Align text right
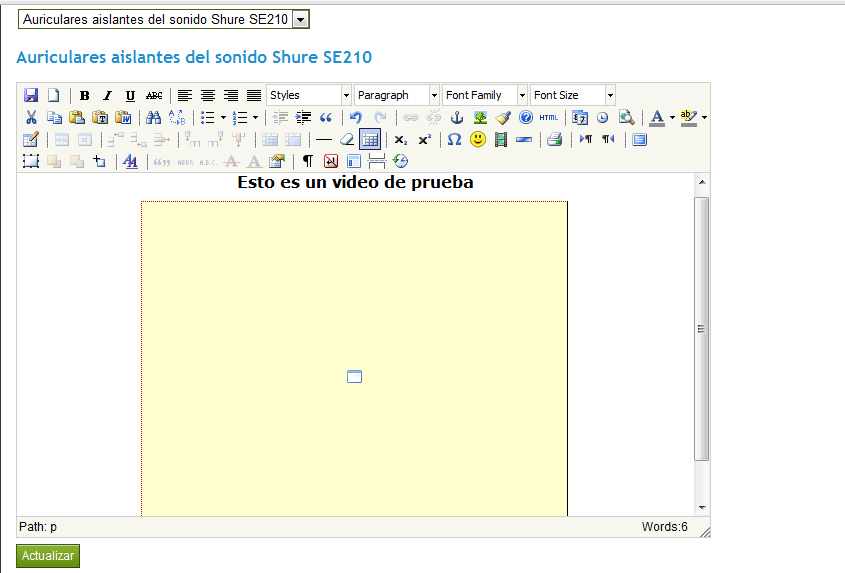The image size is (845, 573). click(x=231, y=95)
